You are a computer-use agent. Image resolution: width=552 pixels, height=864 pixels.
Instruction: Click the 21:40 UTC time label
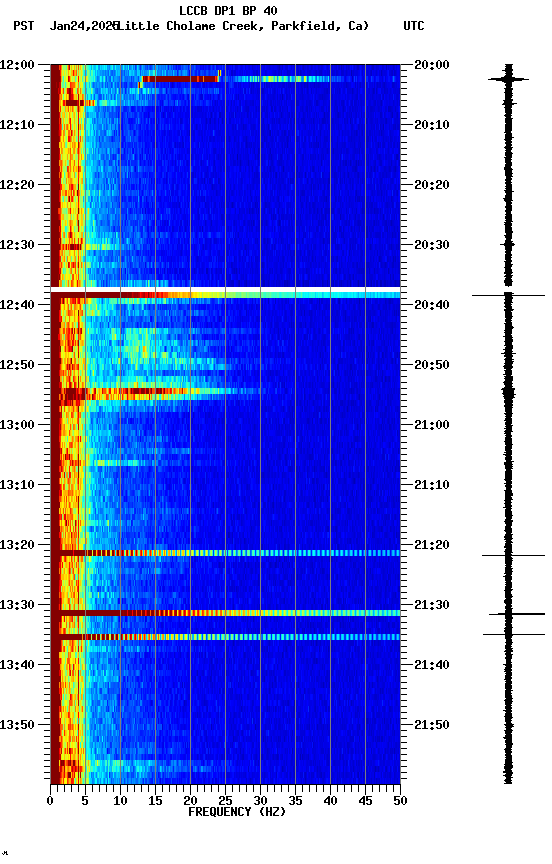(x=431, y=666)
